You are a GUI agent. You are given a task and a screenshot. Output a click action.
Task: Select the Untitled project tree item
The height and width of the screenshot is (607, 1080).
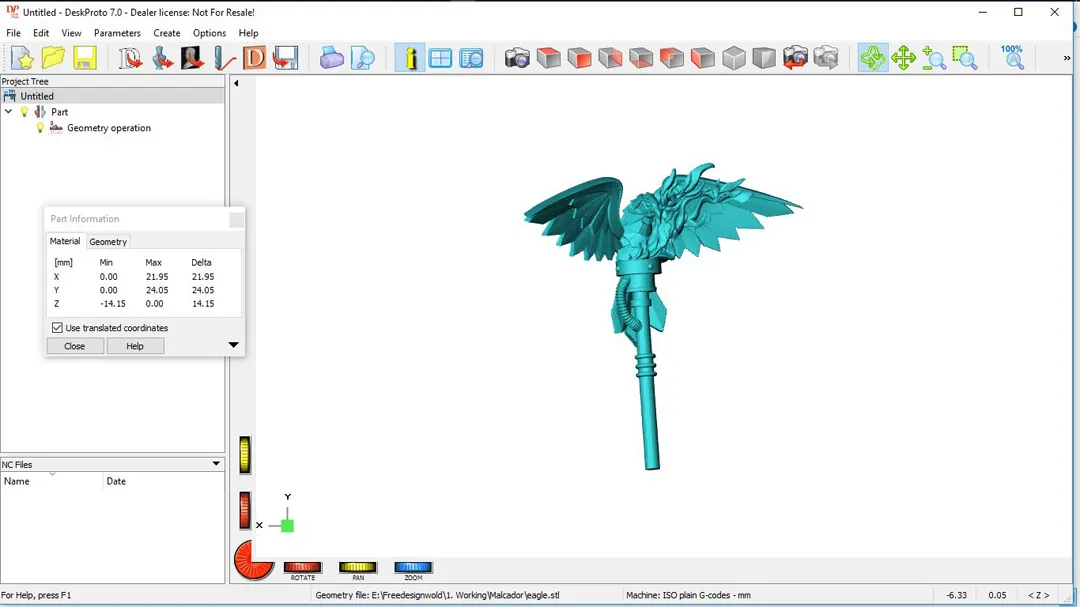37,96
